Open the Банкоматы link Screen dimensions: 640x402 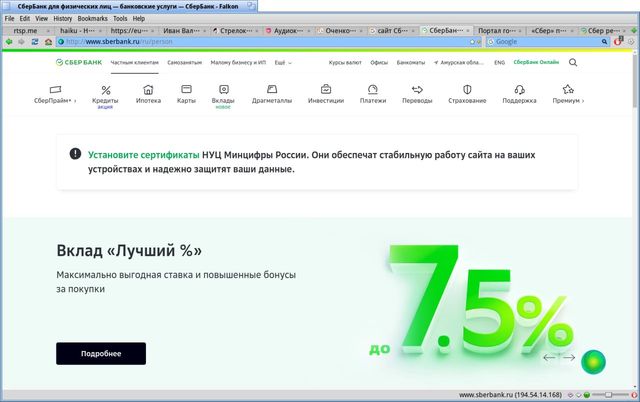pos(411,62)
